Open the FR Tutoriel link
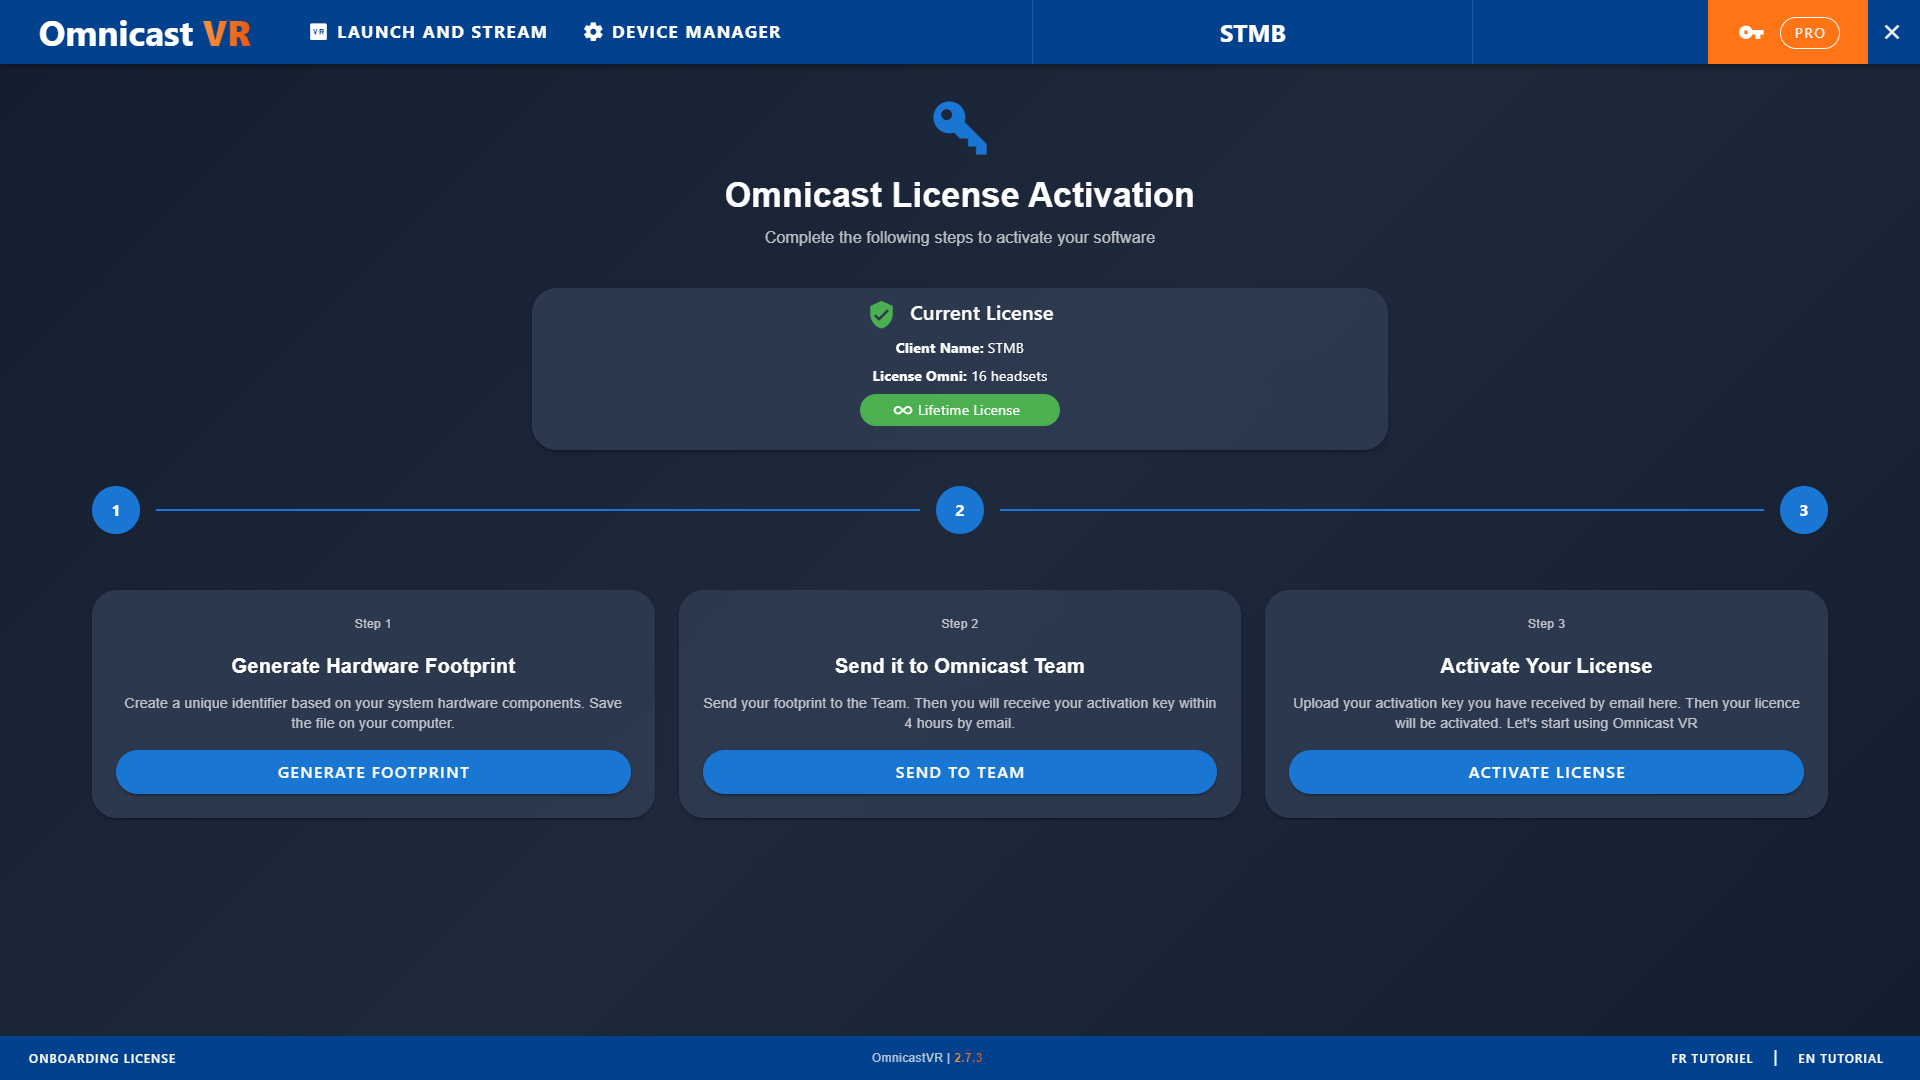The width and height of the screenshot is (1920, 1080). coord(1711,1058)
